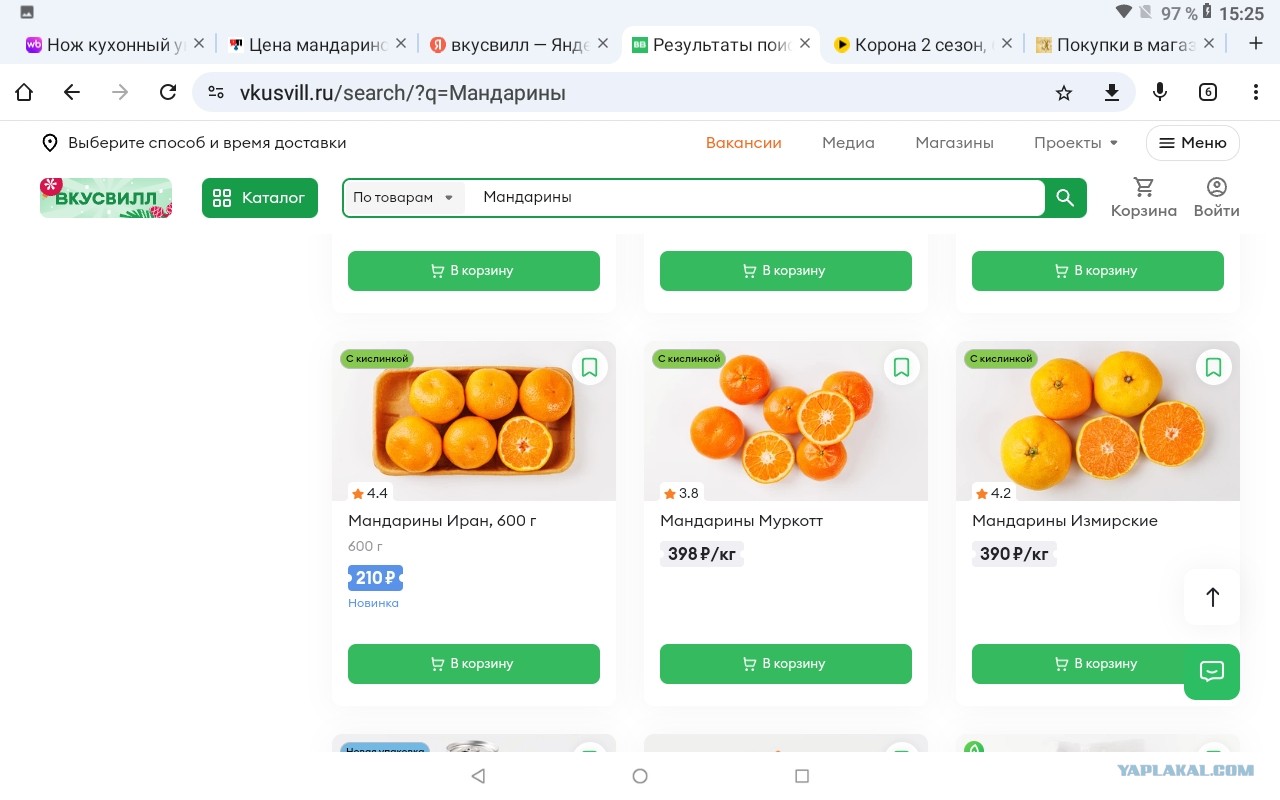Click the Мандарины search input field

[x=755, y=198]
